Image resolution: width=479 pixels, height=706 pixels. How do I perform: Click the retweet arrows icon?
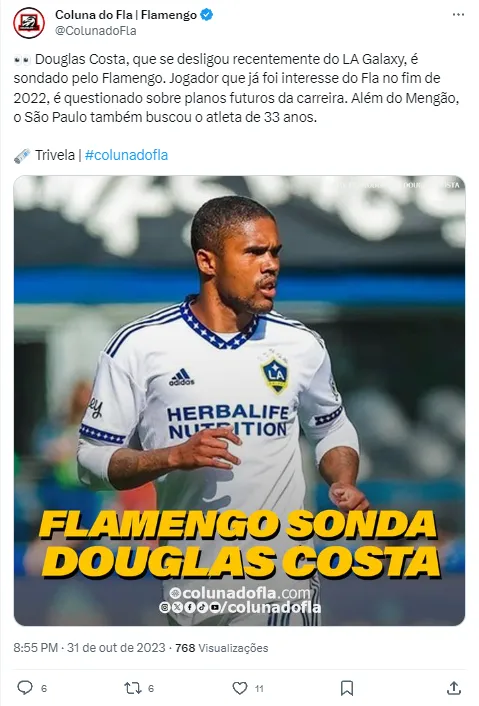[132, 688]
